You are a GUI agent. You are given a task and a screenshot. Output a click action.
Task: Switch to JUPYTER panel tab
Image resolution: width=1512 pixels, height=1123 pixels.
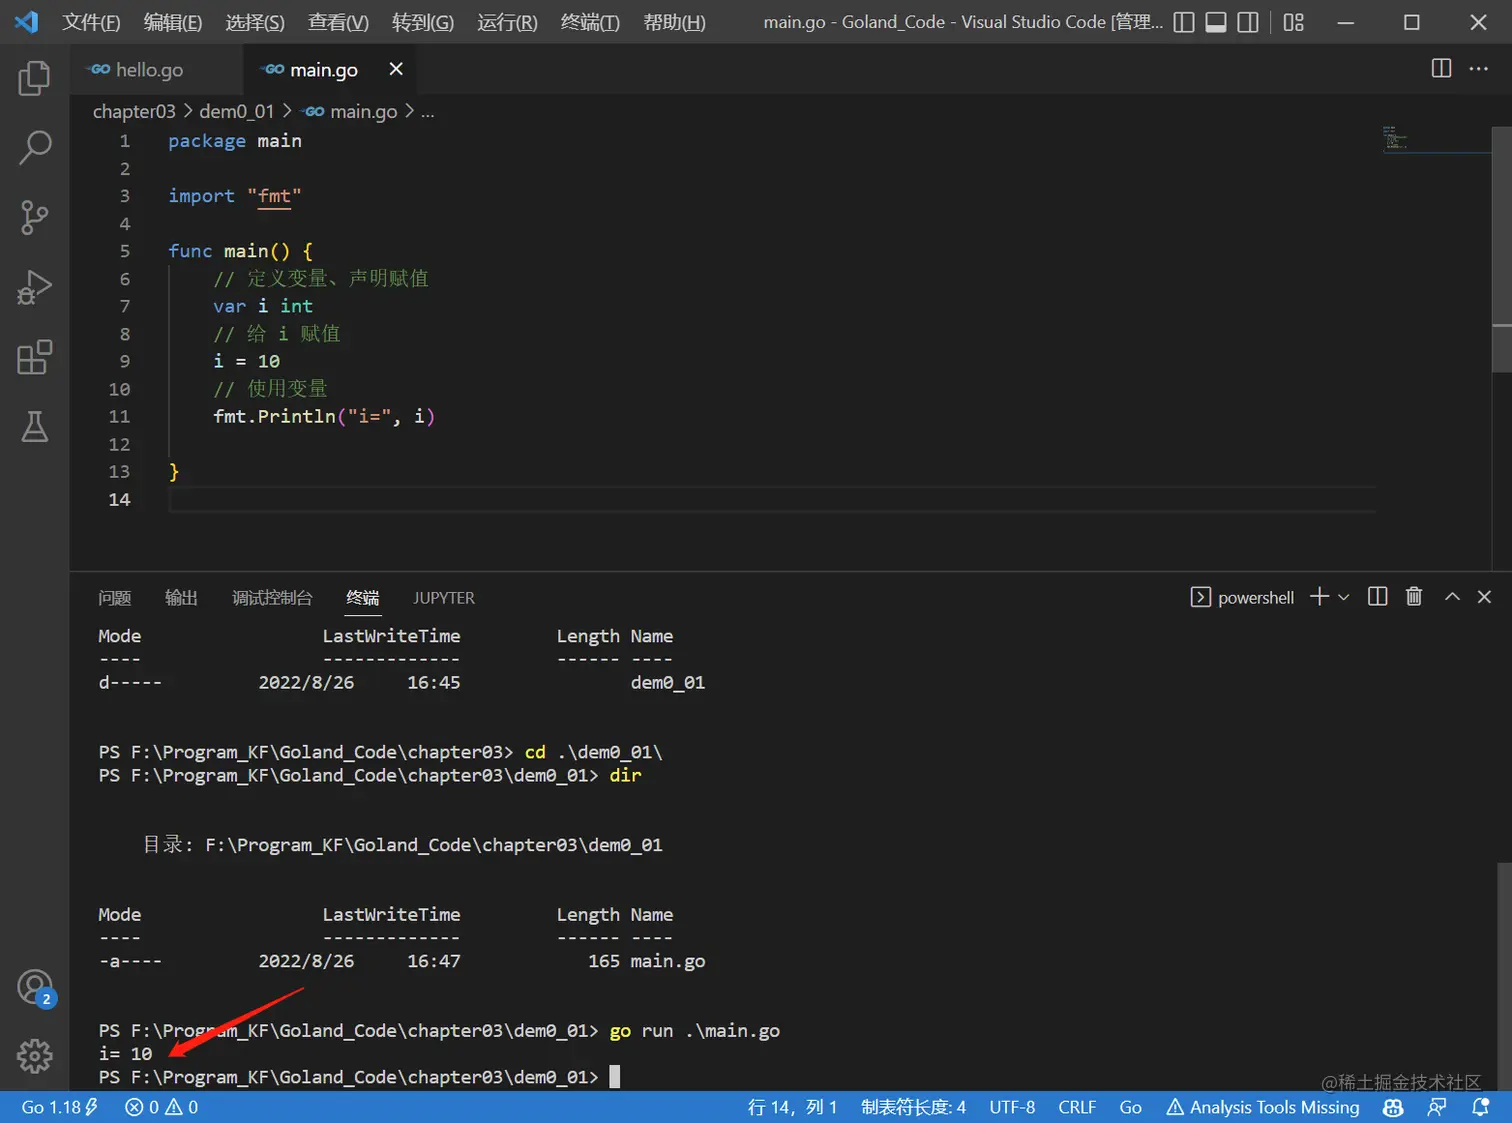coord(444,598)
